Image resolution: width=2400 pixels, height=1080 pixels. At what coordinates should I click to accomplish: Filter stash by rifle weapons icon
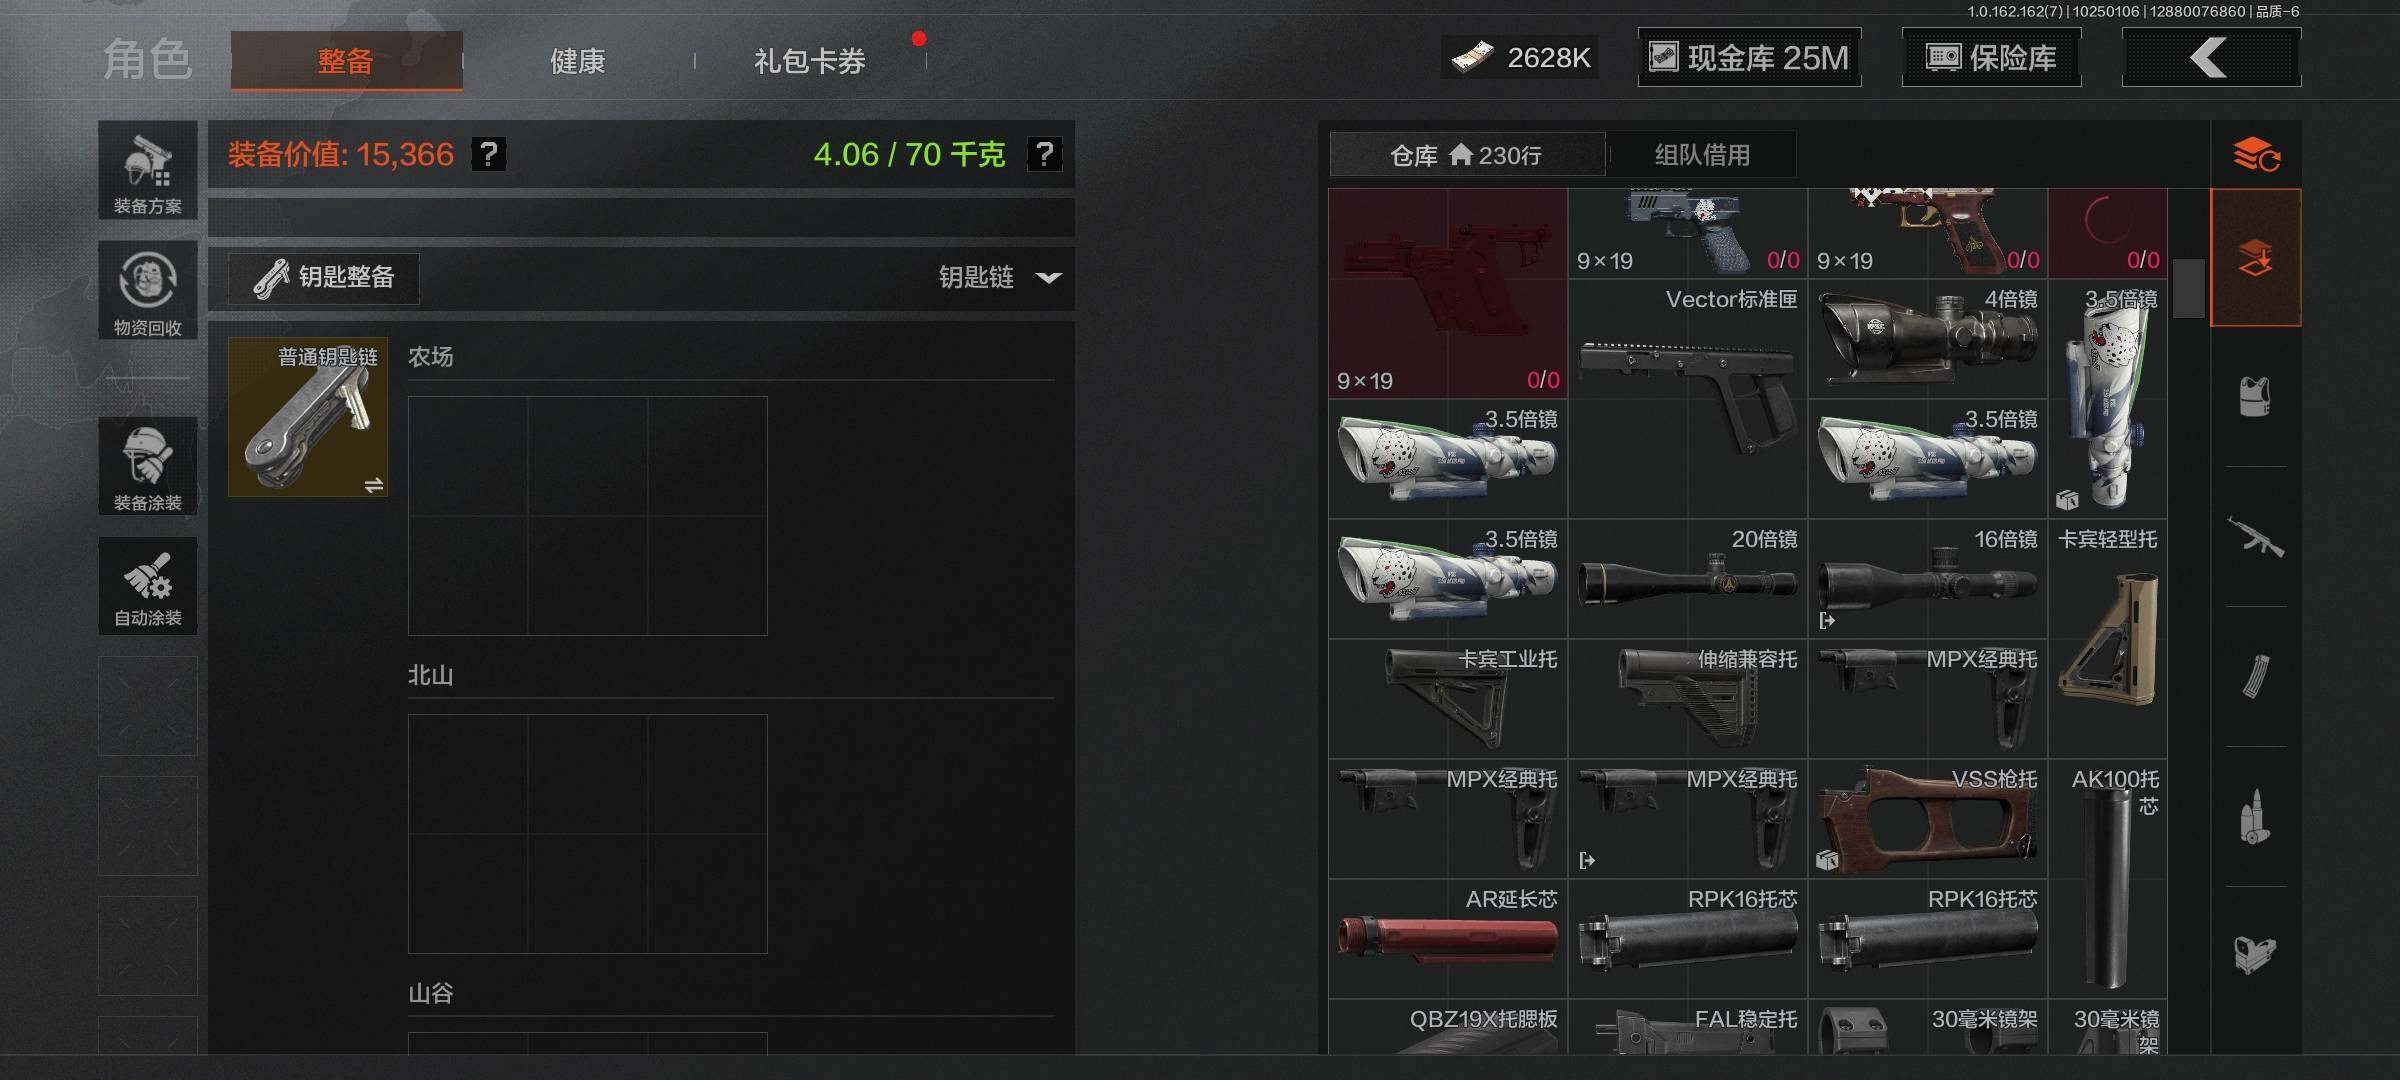2255,537
